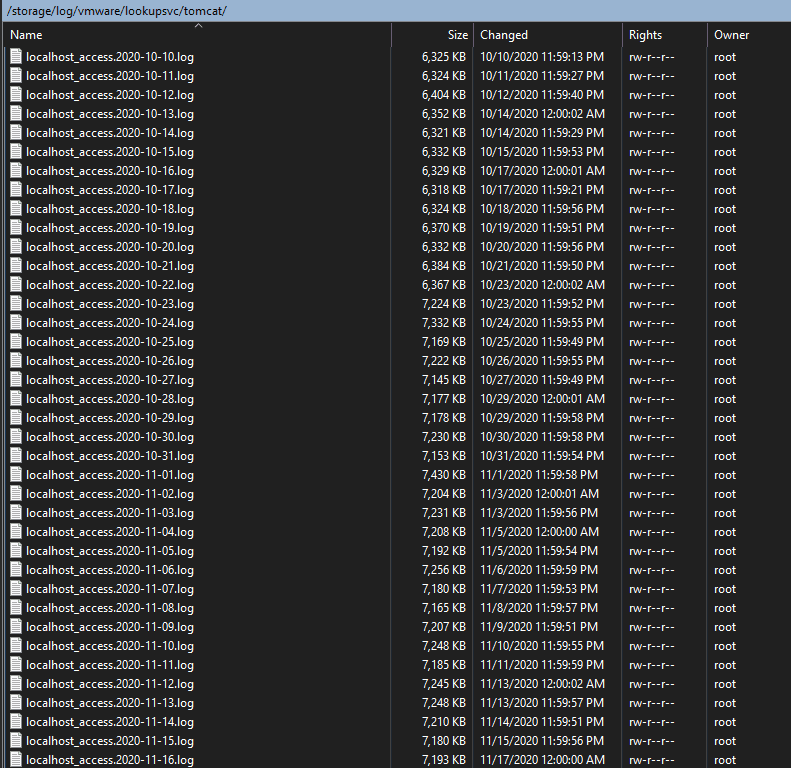Click the file icon for localhost_access.2020-11-08.log
The height and width of the screenshot is (768, 791).
click(16, 608)
